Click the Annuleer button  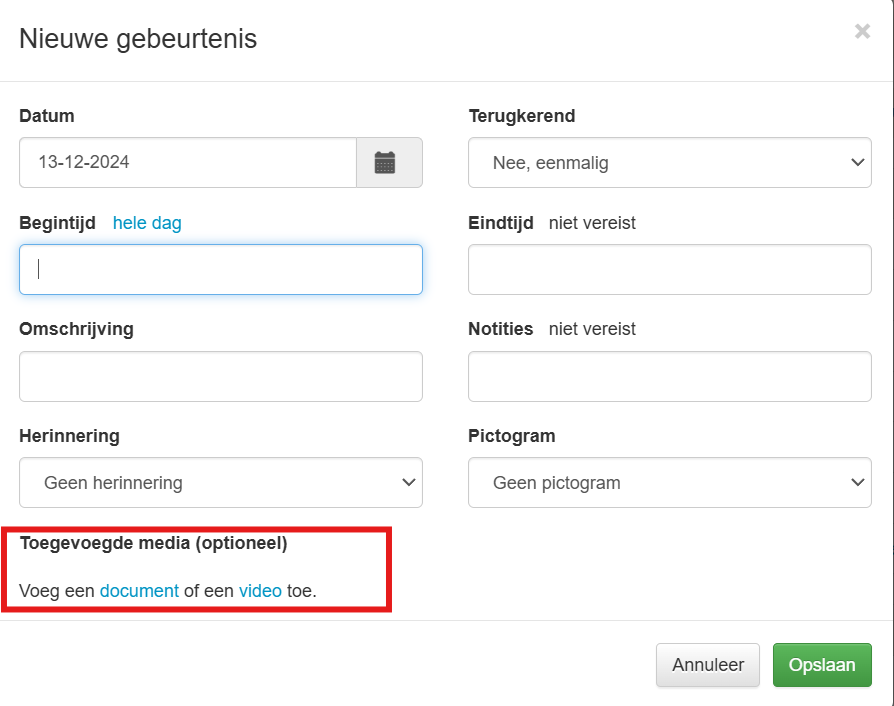point(708,665)
